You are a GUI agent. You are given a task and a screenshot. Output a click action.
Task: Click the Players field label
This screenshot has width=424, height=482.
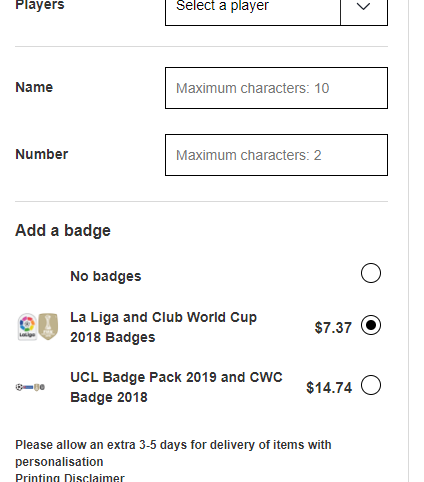tap(40, 5)
